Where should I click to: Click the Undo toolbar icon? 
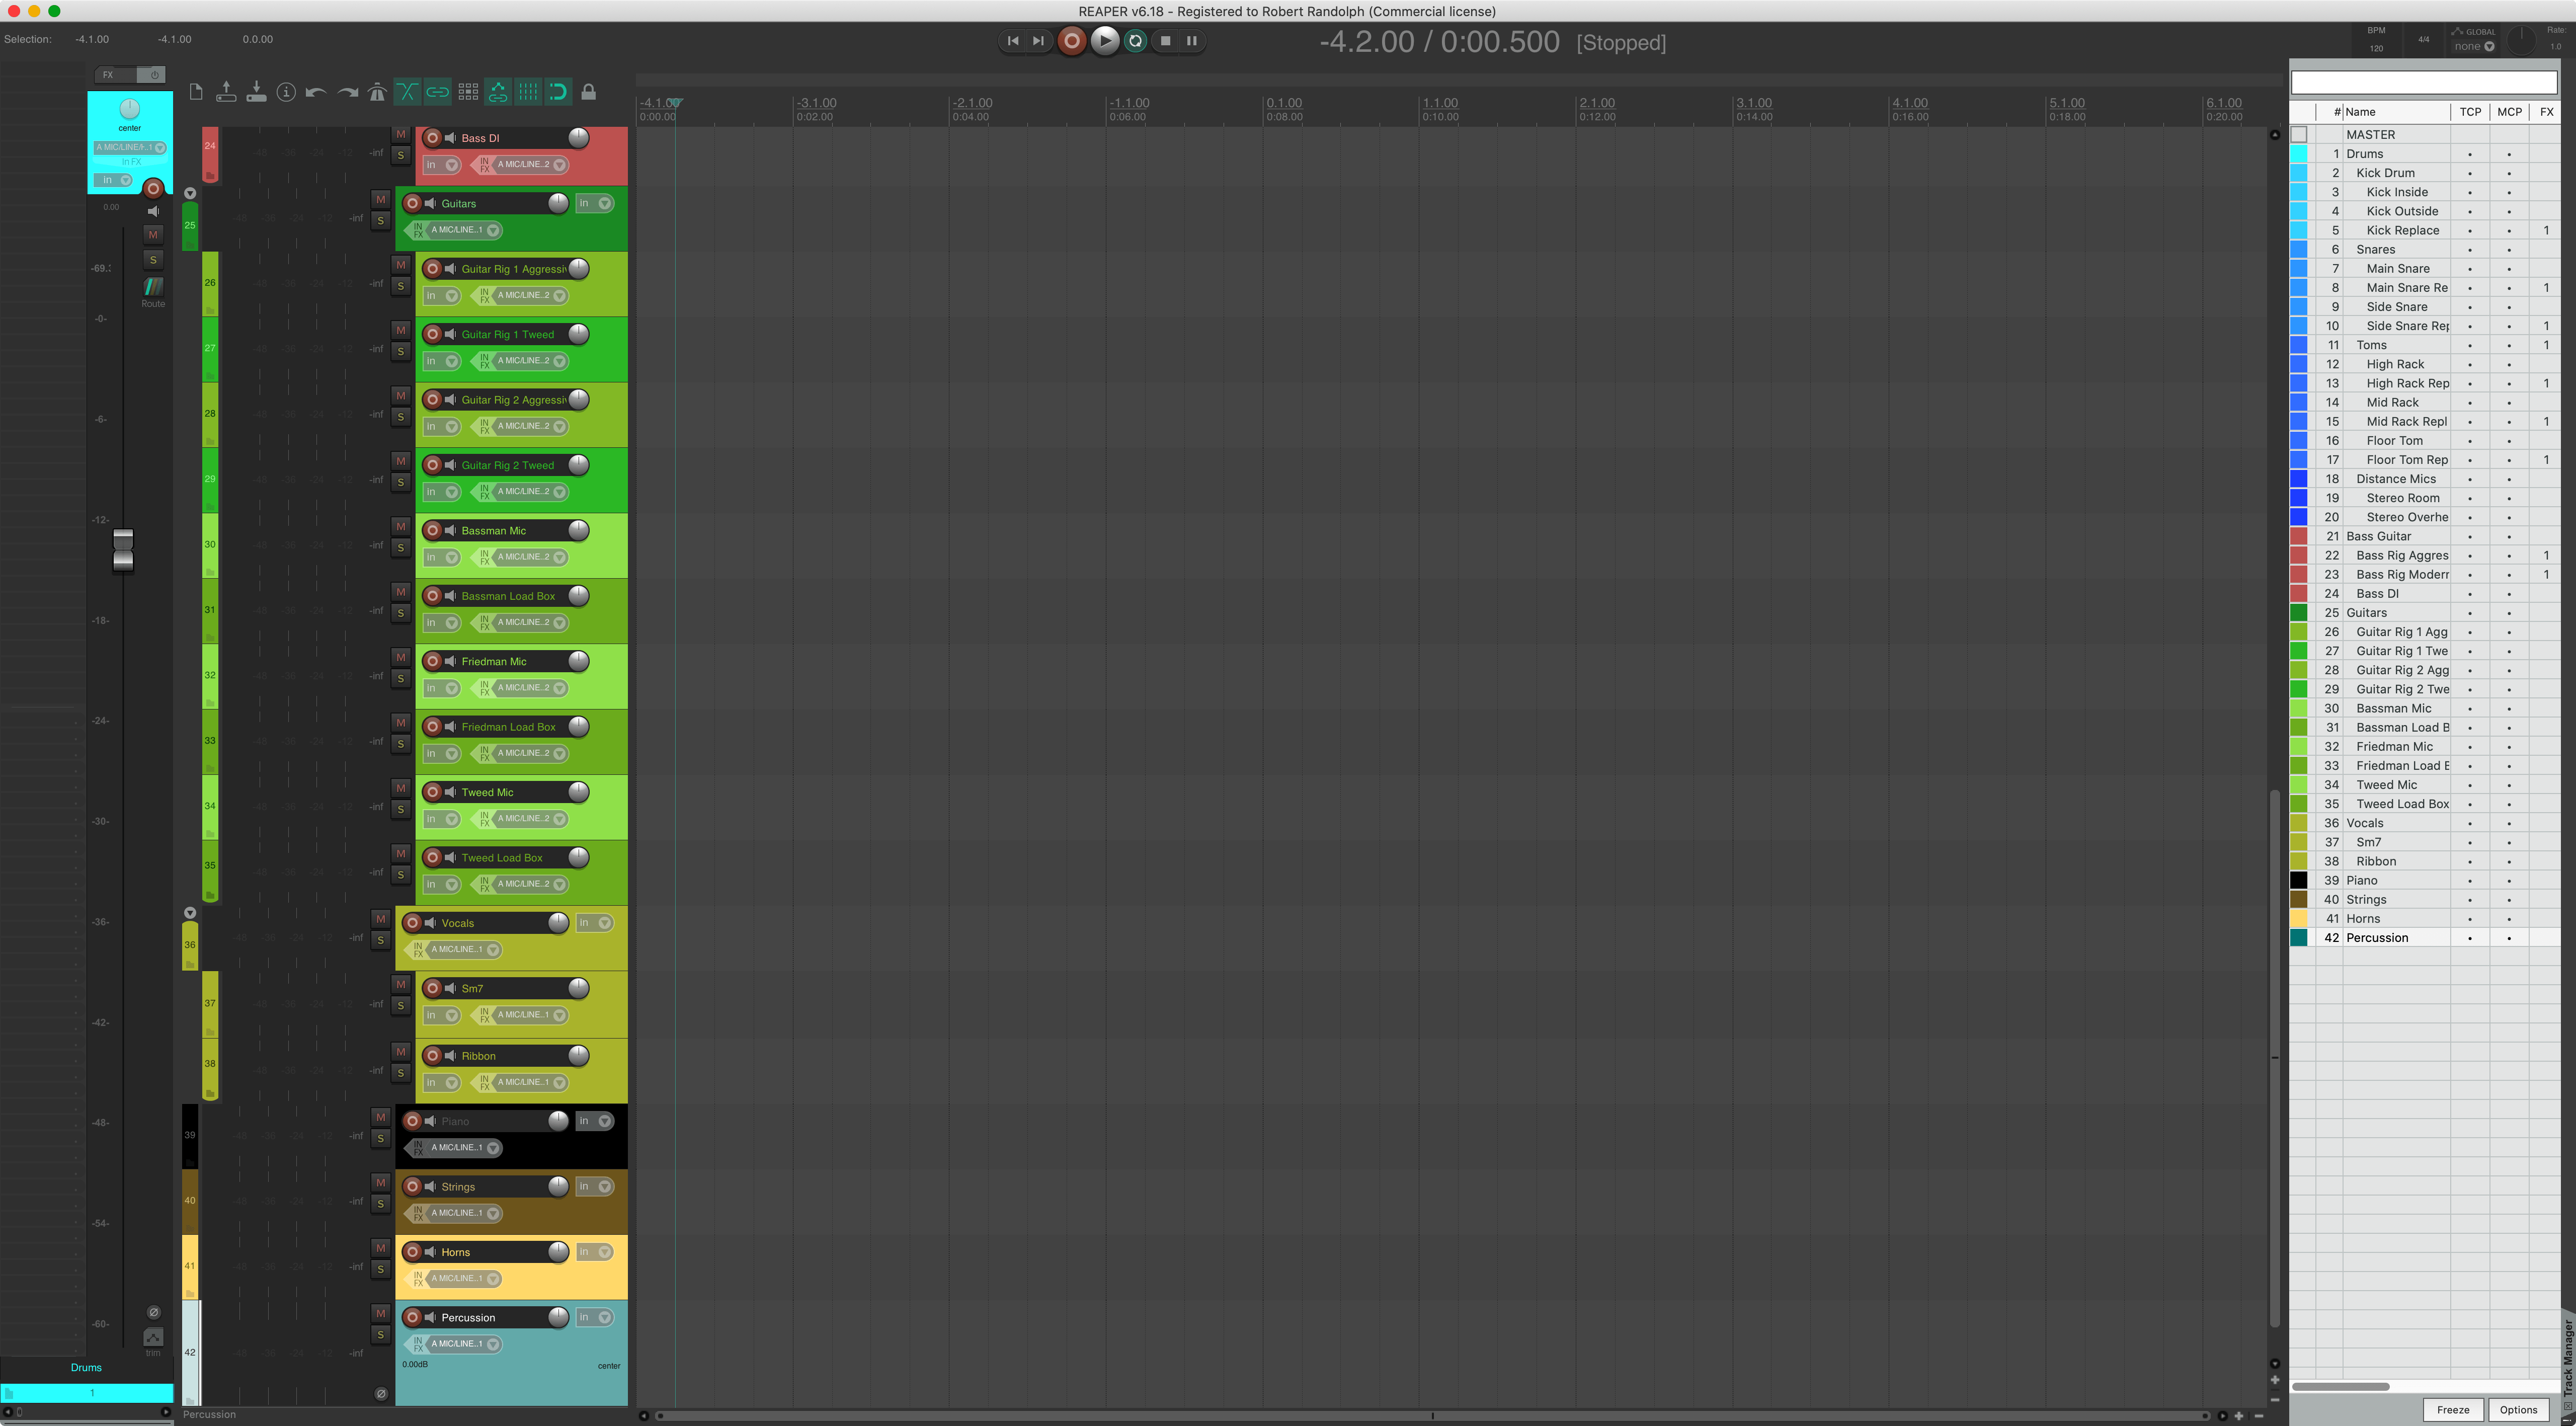316,91
